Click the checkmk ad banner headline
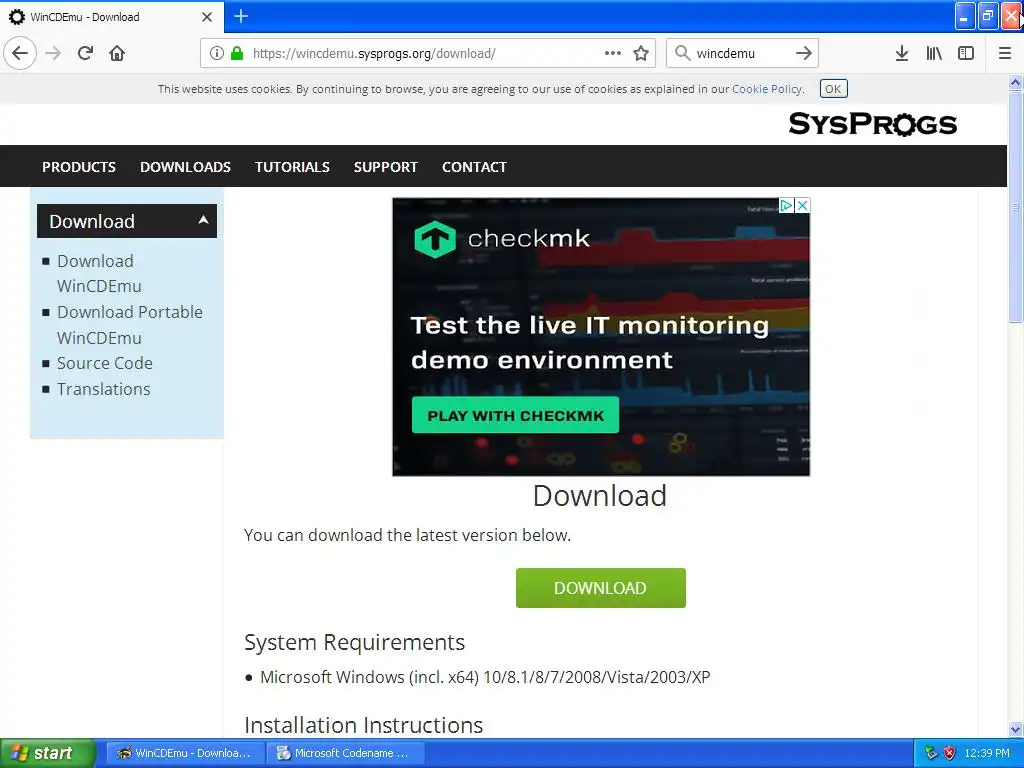Viewport: 1024px width, 768px height. (x=590, y=342)
